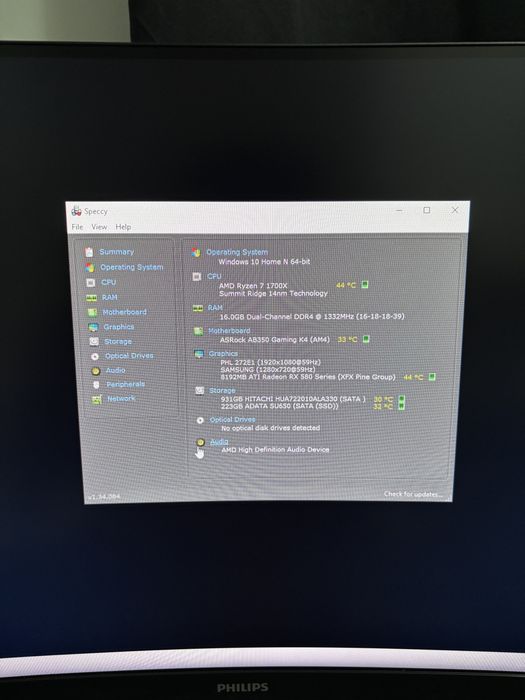This screenshot has height=700, width=525.
Task: Open the Motherboard sidebar section
Action: [125, 312]
